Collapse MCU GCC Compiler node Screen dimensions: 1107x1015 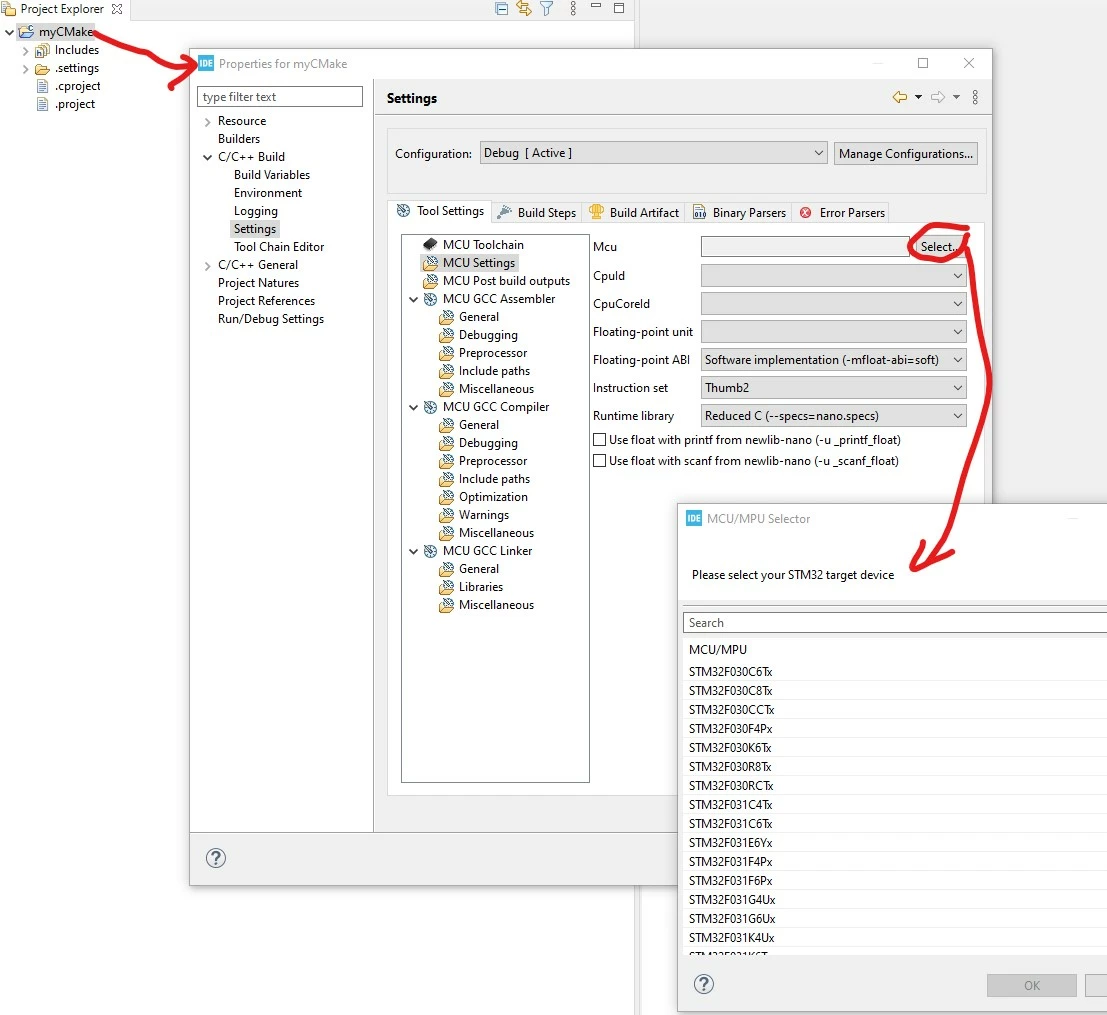(414, 407)
